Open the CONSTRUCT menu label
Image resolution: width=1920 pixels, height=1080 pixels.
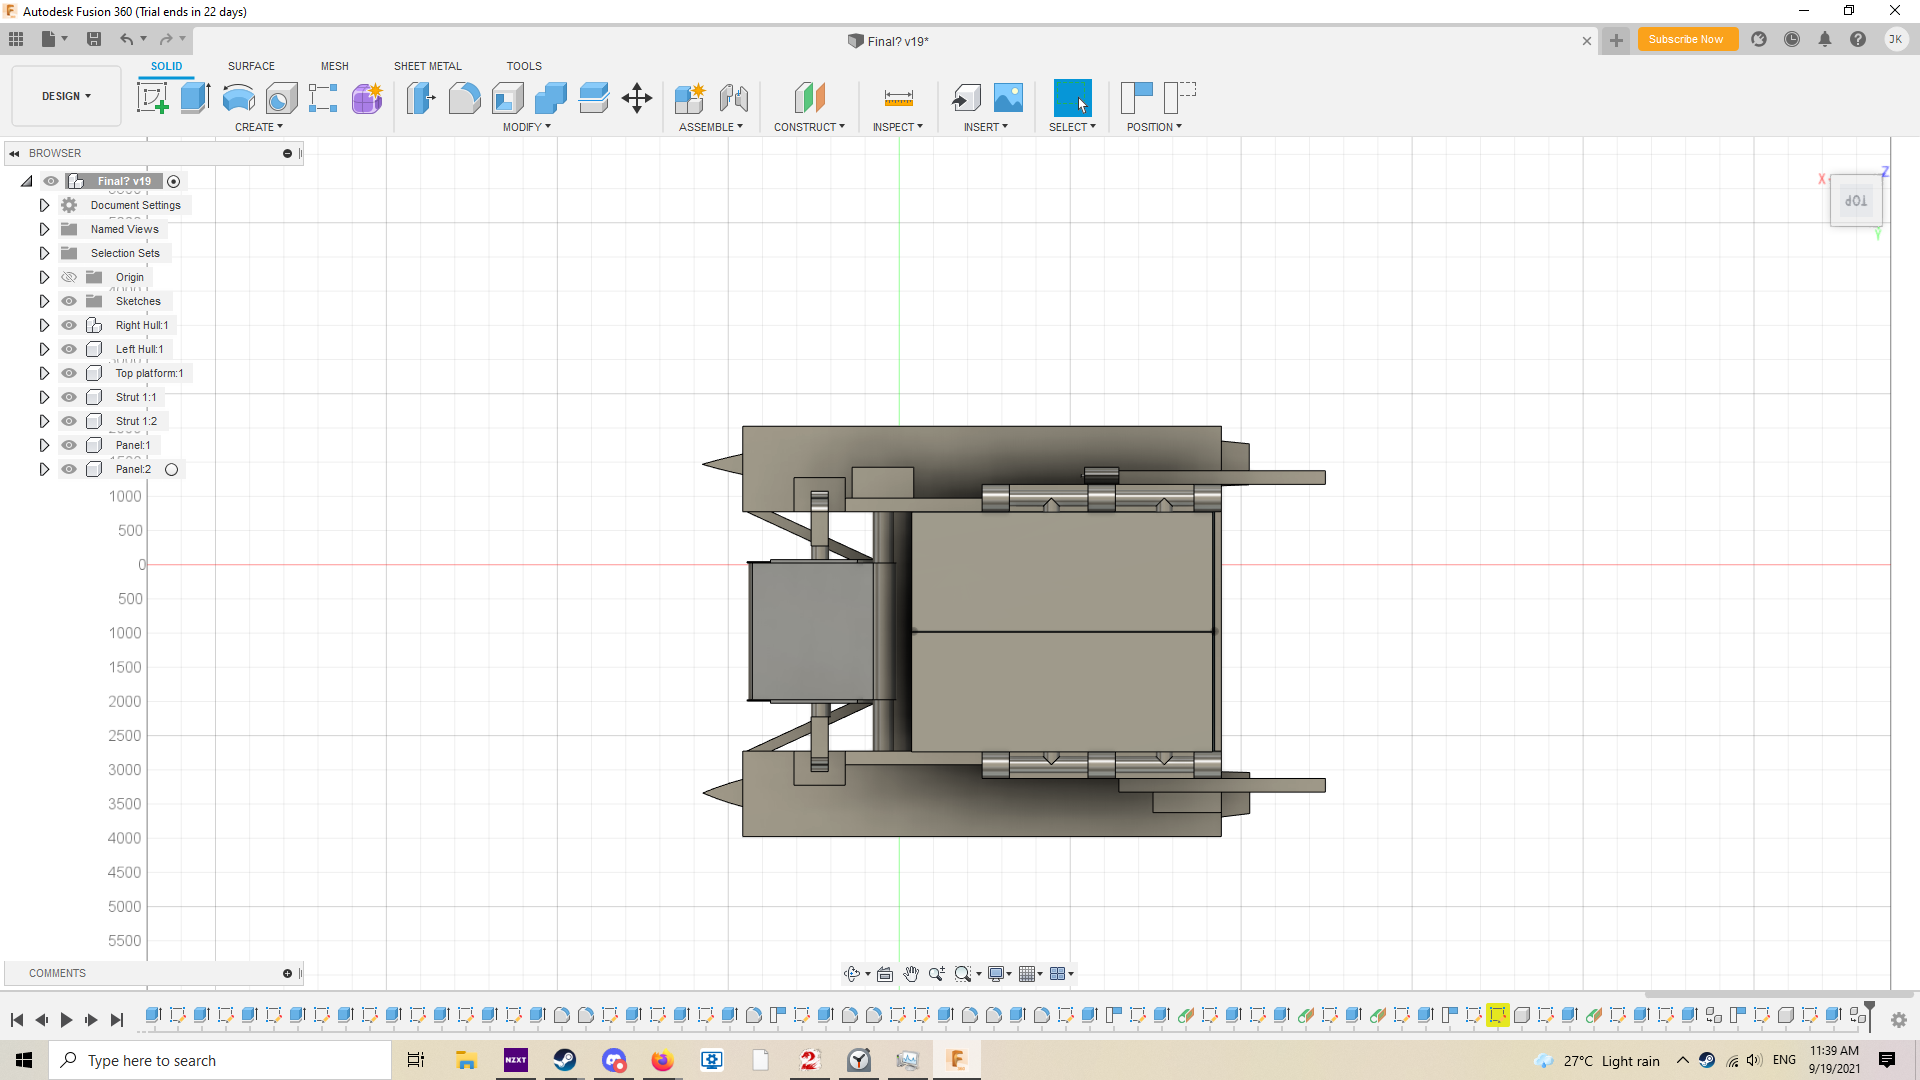(x=808, y=127)
